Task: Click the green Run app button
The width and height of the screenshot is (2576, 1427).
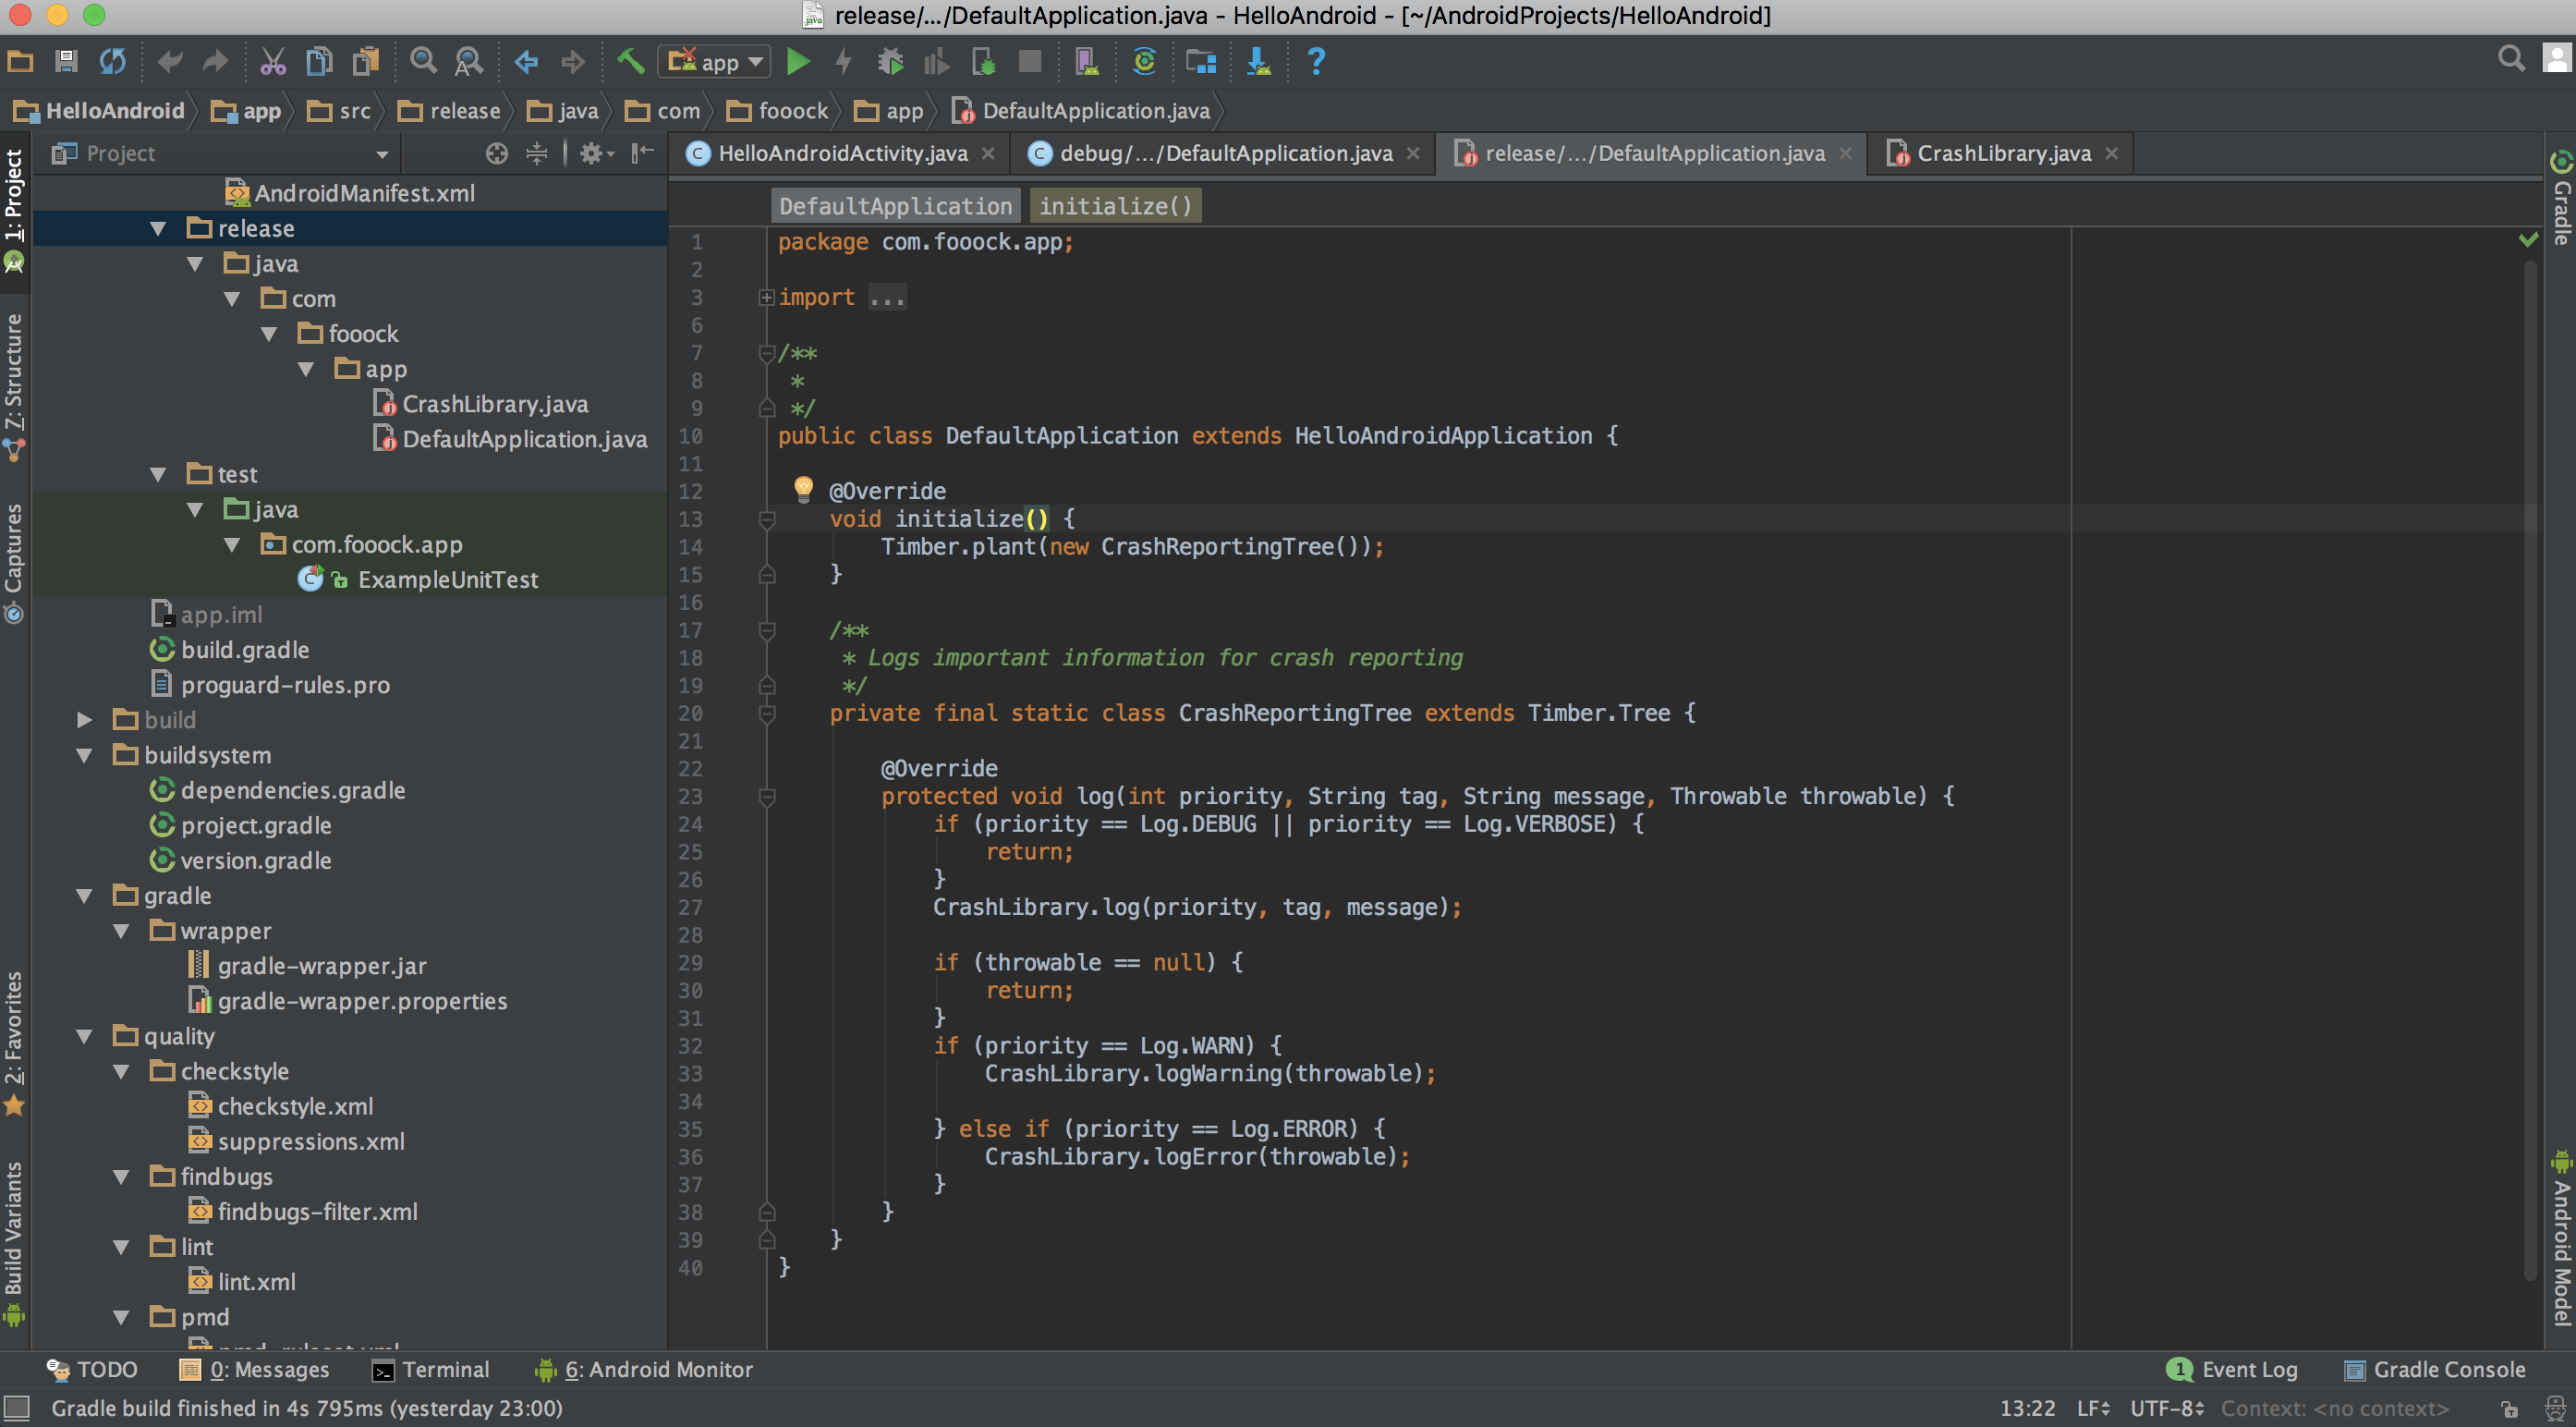Action: [x=797, y=62]
